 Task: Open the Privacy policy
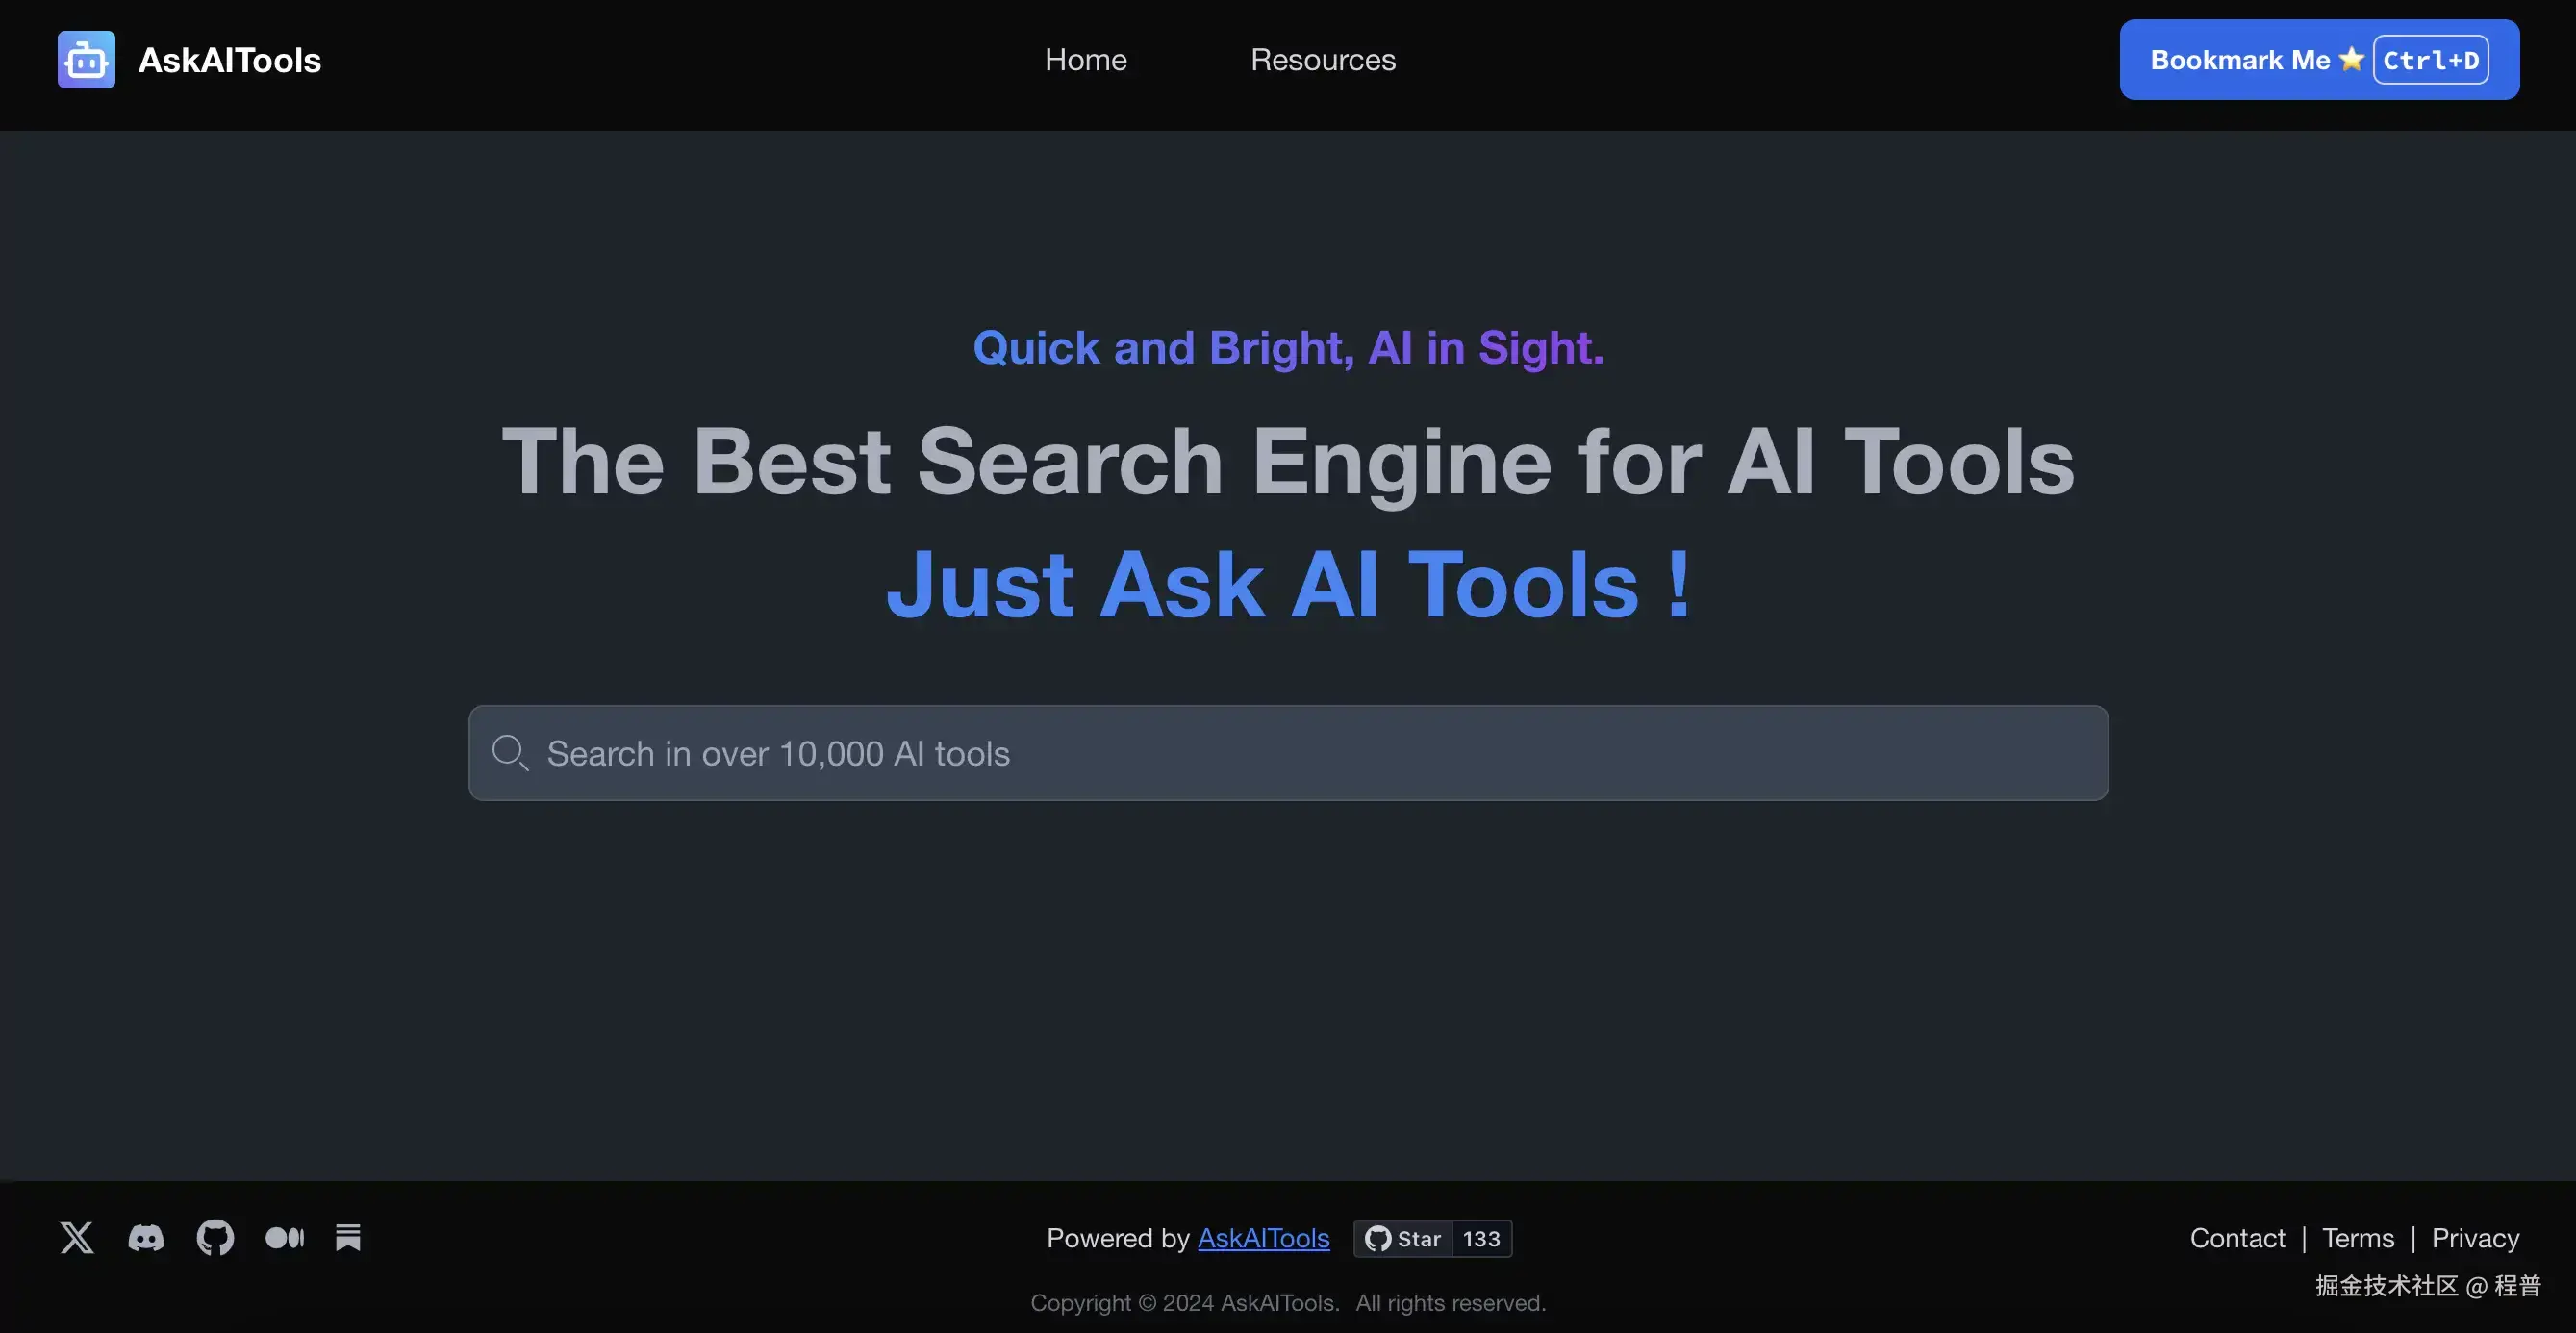pos(2475,1238)
